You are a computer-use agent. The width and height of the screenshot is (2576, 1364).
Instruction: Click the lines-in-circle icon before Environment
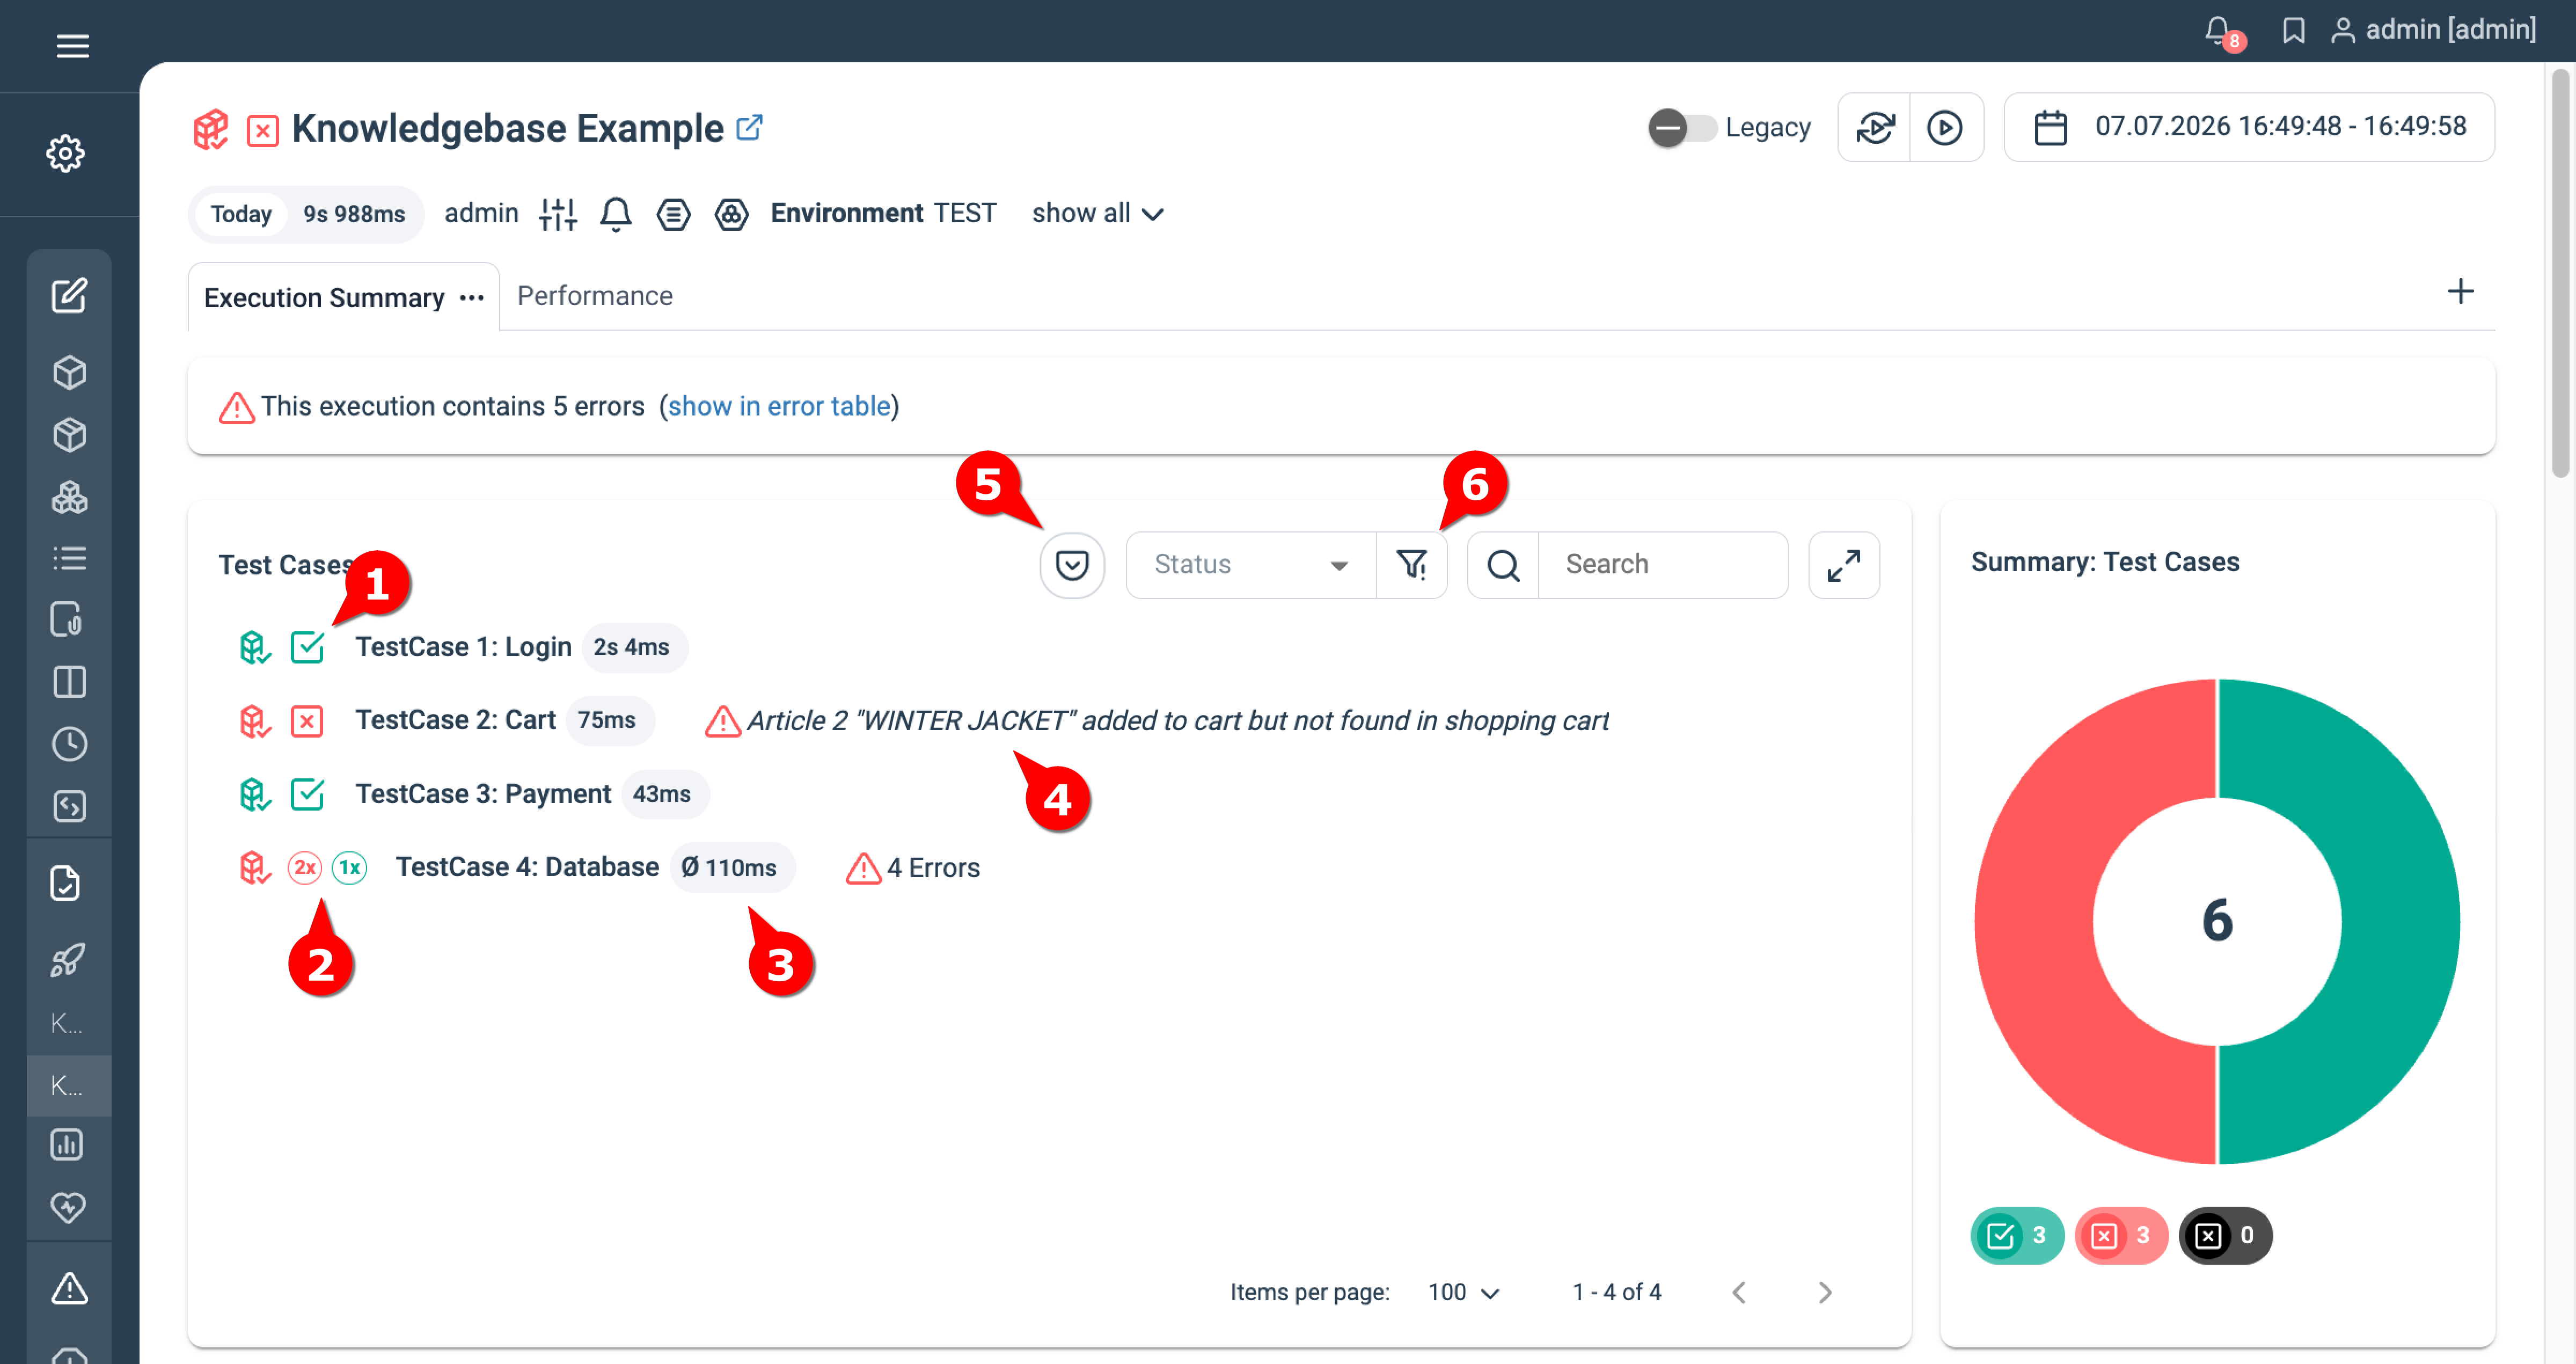(673, 213)
